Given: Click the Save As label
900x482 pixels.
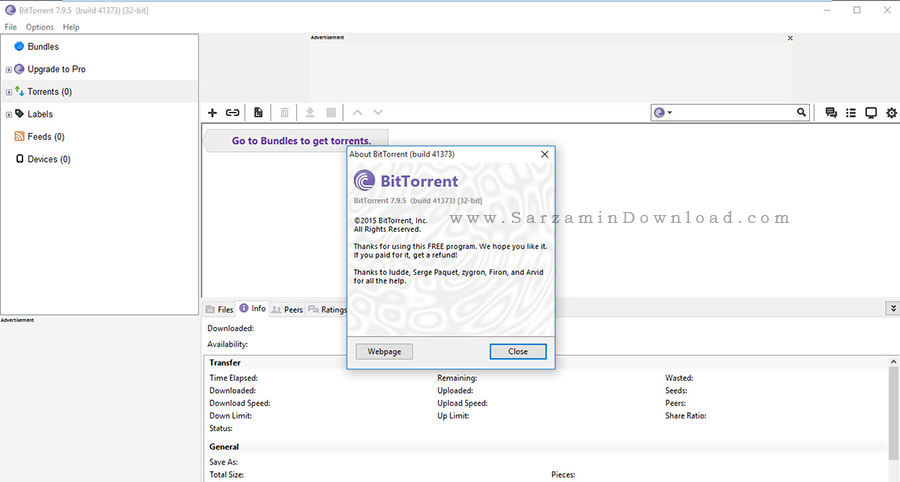Looking at the screenshot, I should point(223,461).
